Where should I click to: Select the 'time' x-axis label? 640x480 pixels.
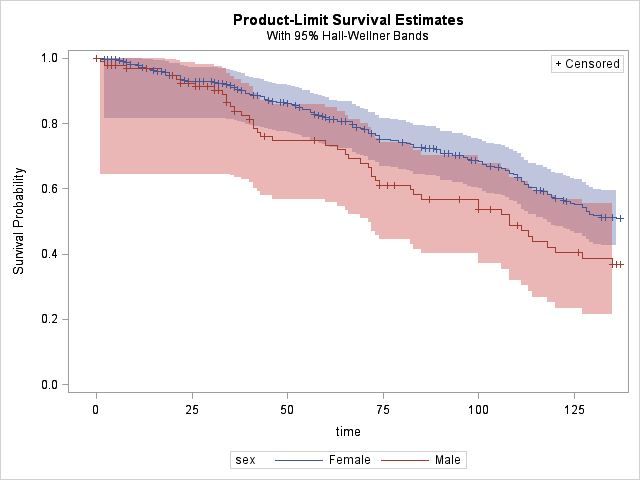[348, 432]
